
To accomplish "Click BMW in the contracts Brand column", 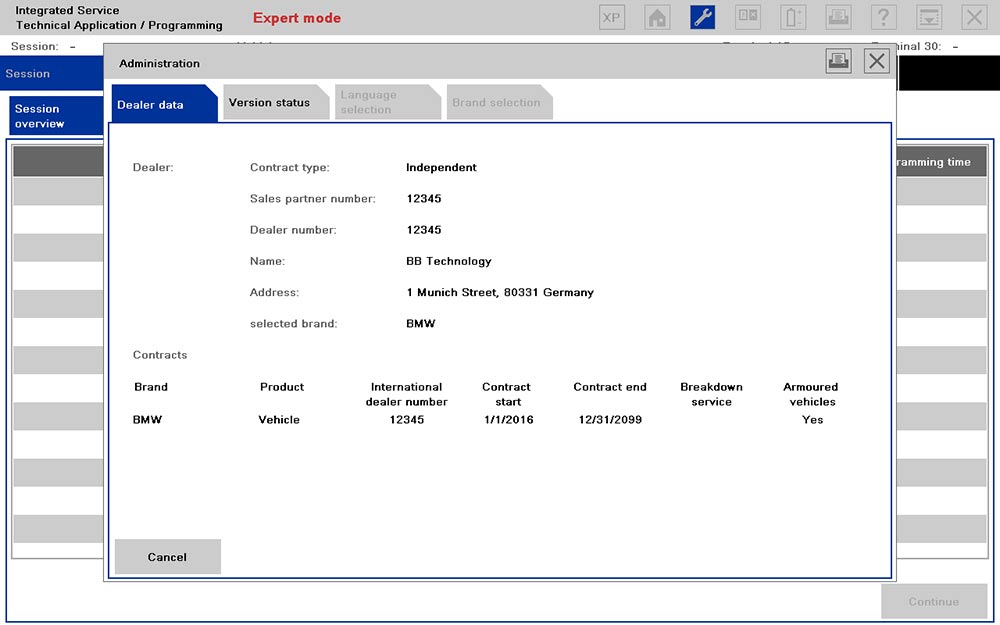I will [x=147, y=420].
